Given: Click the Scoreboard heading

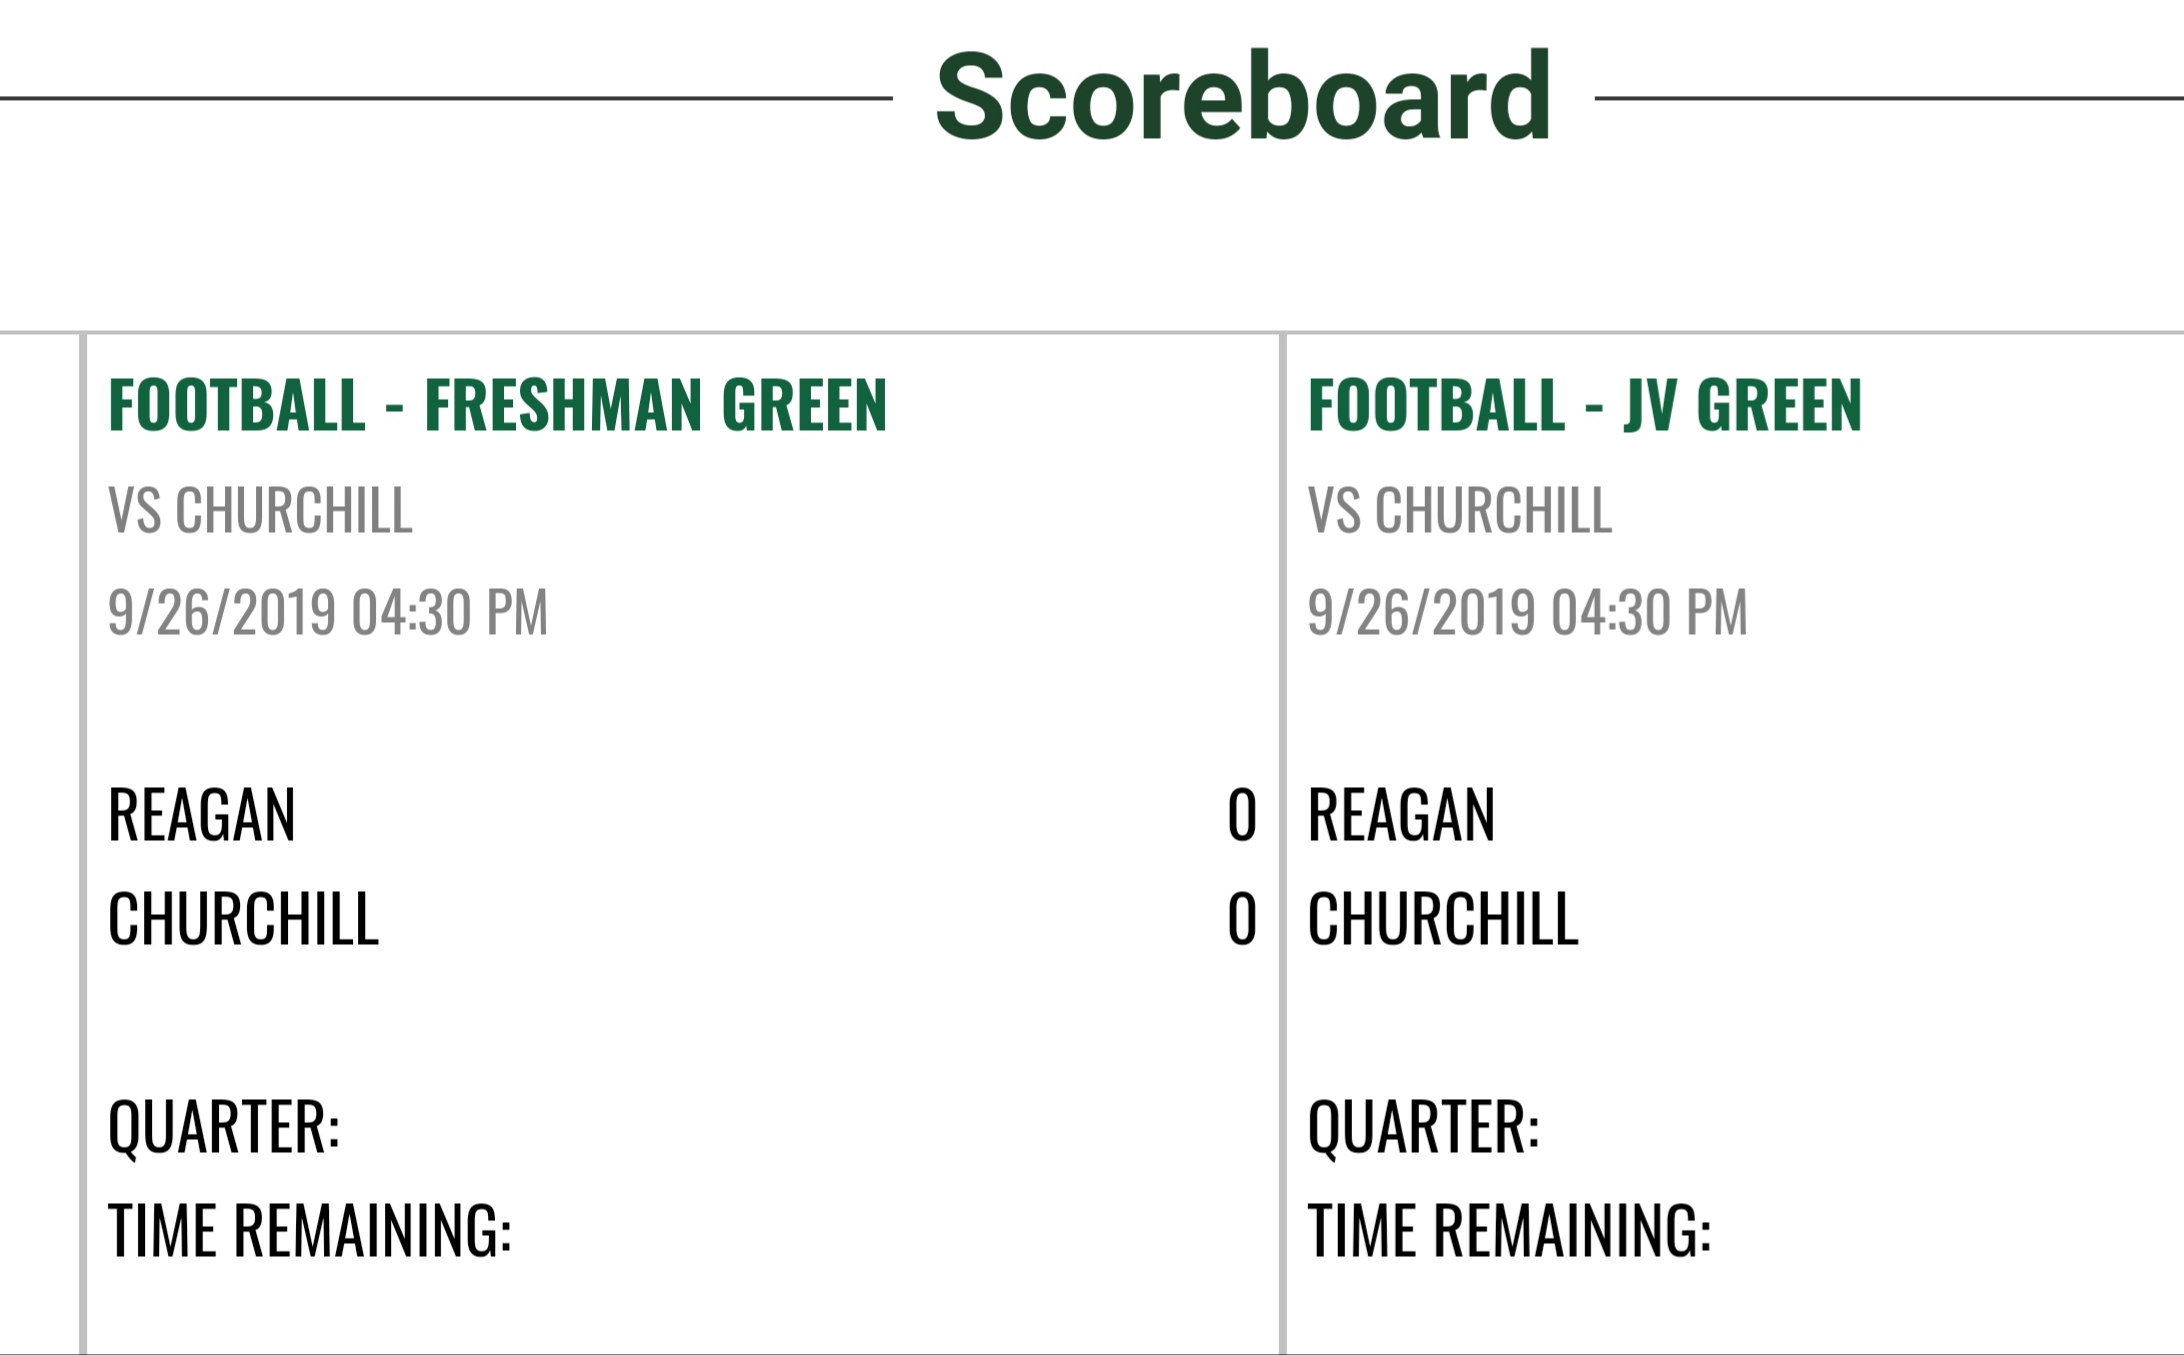Looking at the screenshot, I should pos(1243,97).
